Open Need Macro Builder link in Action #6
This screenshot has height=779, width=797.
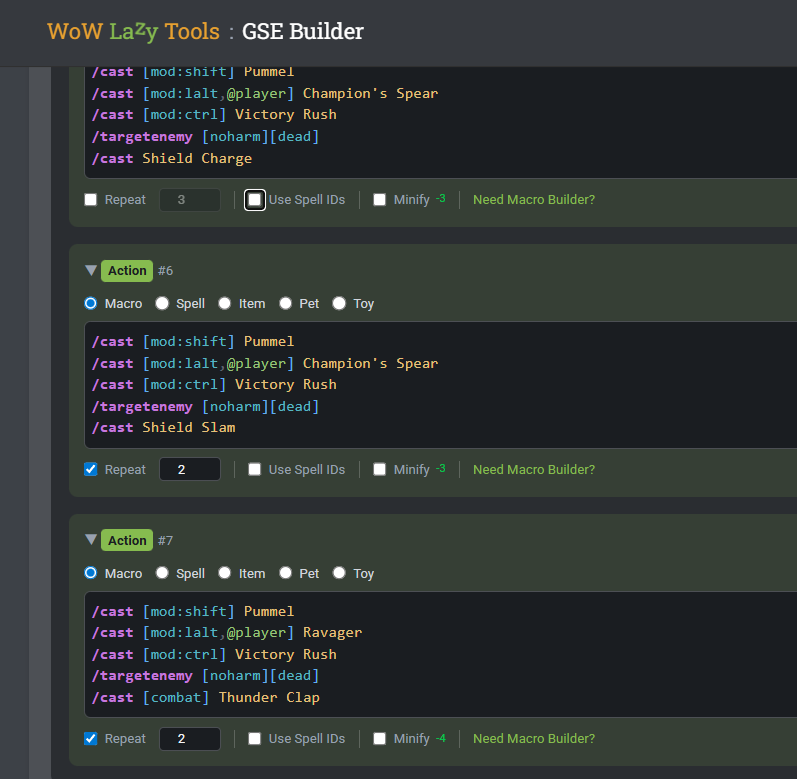click(533, 469)
